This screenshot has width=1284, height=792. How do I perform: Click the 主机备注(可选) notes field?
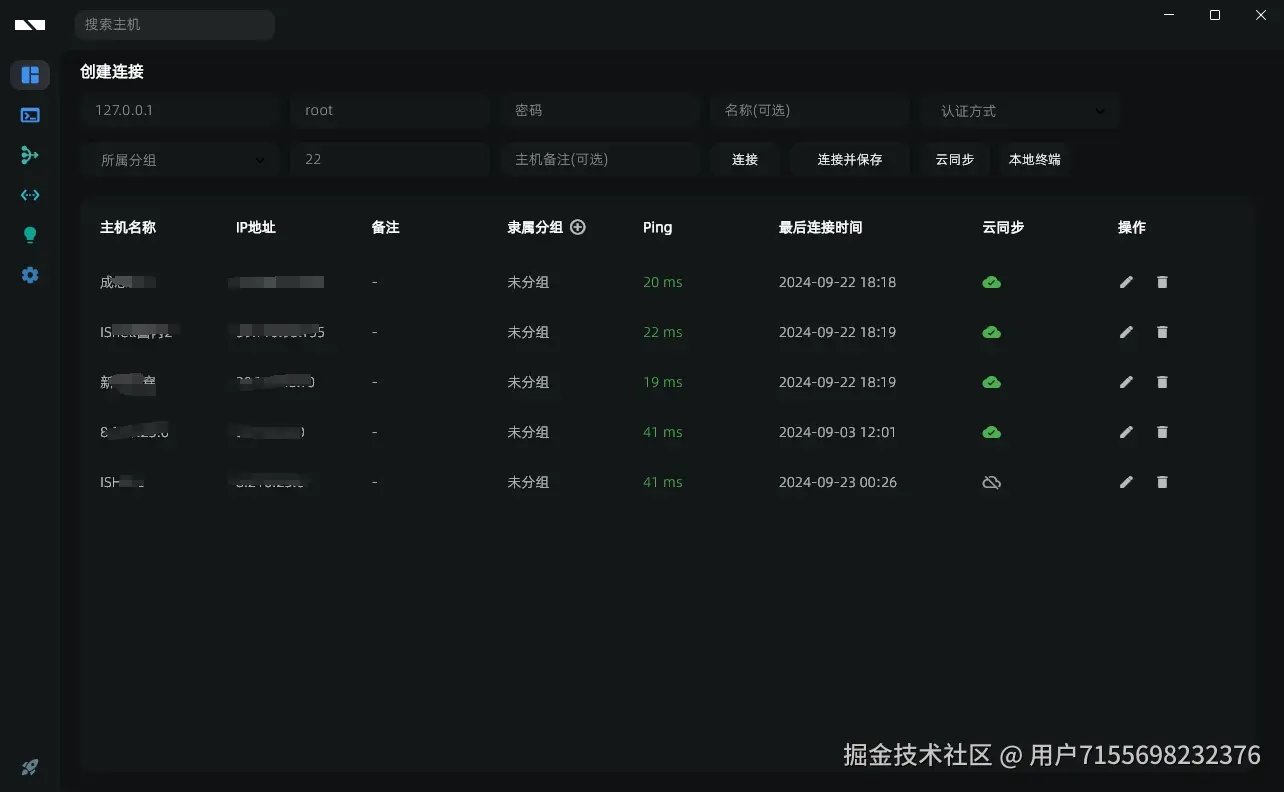[600, 160]
